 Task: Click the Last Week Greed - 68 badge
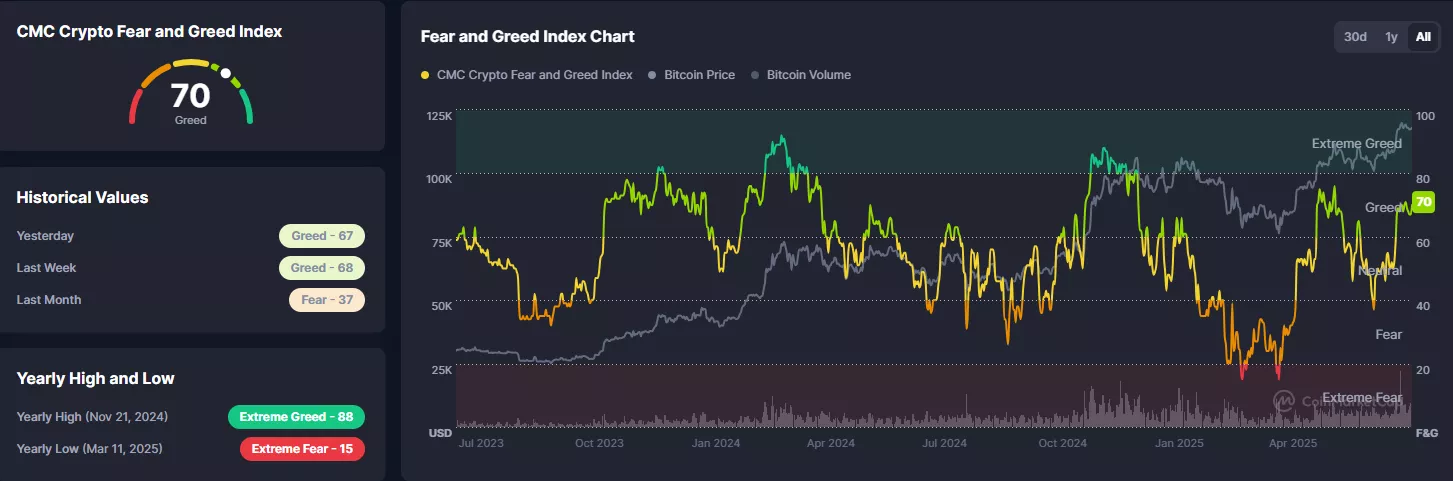[322, 268]
